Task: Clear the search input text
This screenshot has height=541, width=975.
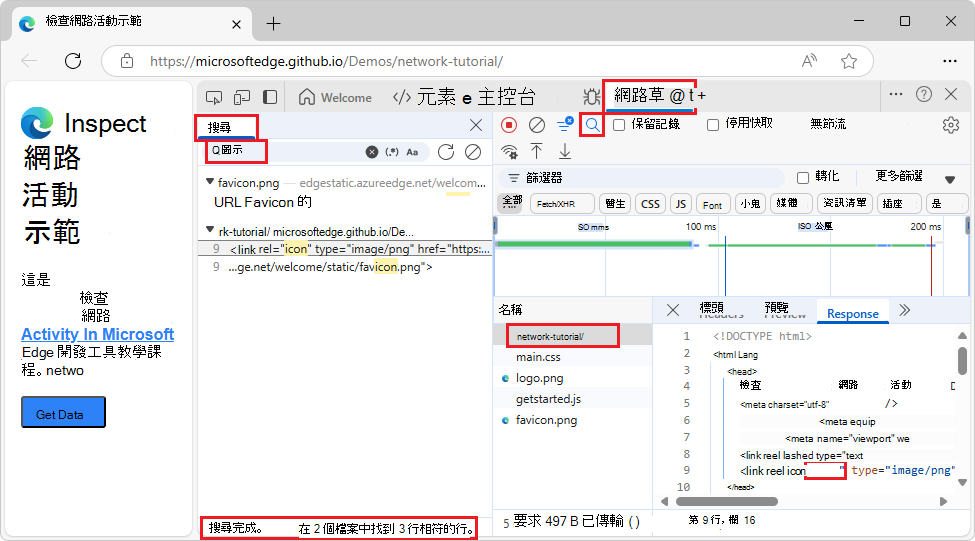Action: (x=372, y=152)
